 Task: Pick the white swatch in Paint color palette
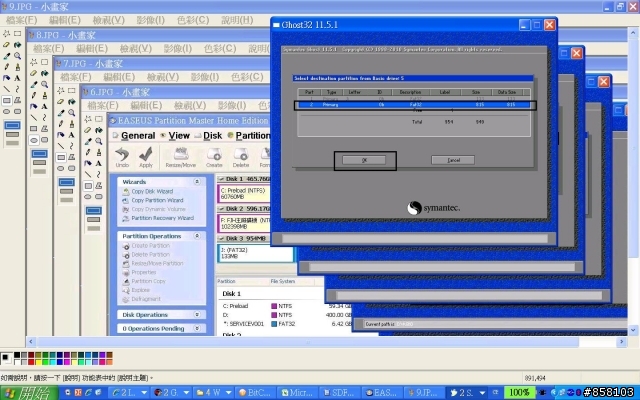pos(17,362)
